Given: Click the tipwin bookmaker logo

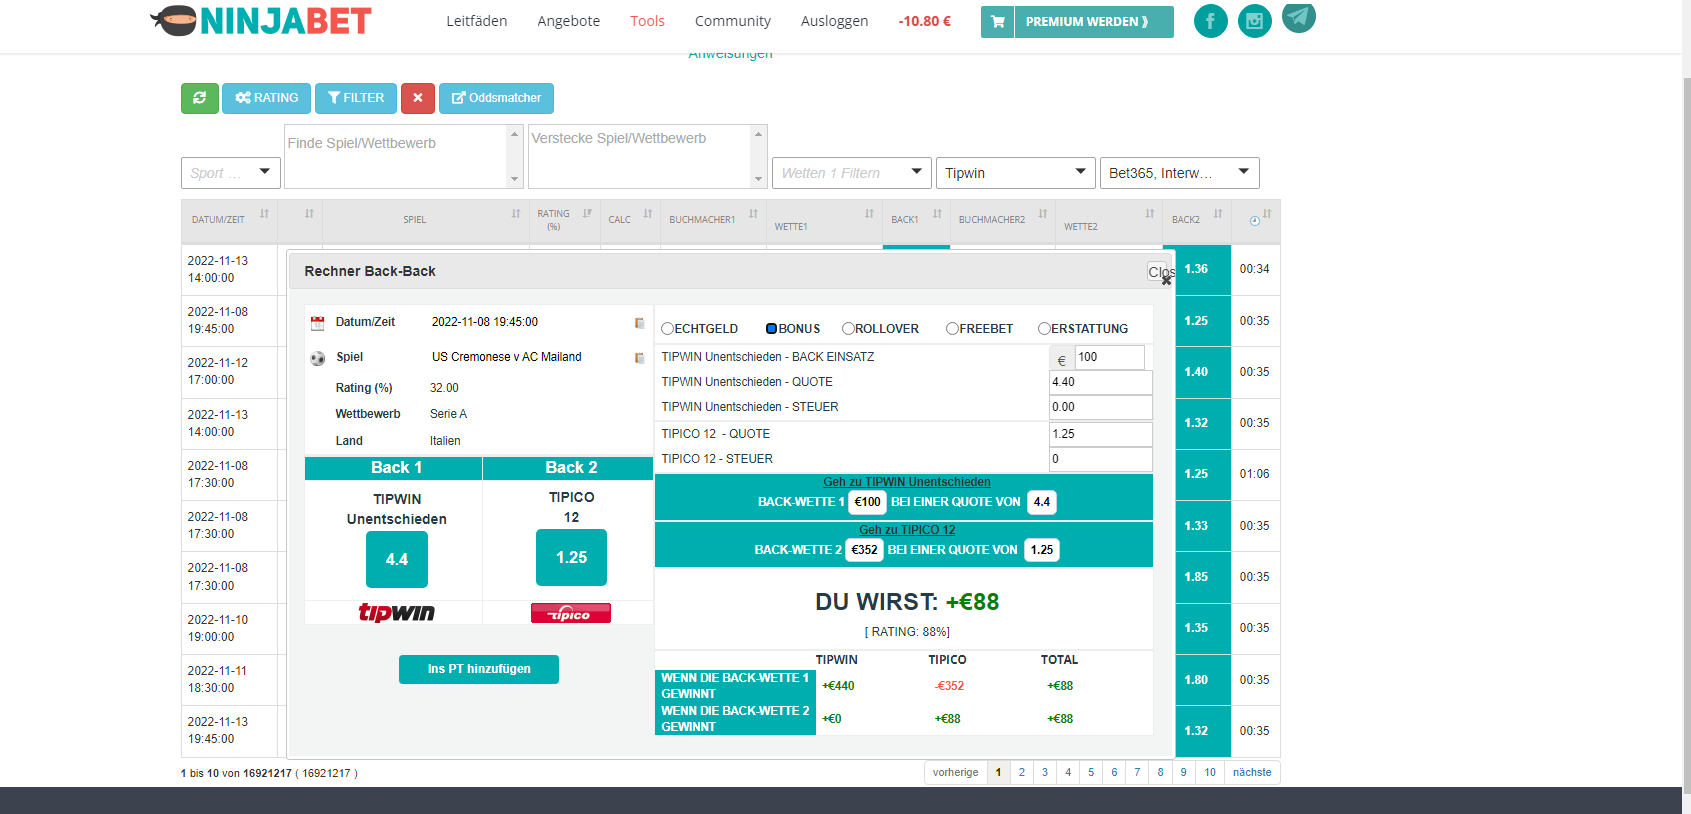Looking at the screenshot, I should [x=397, y=613].
